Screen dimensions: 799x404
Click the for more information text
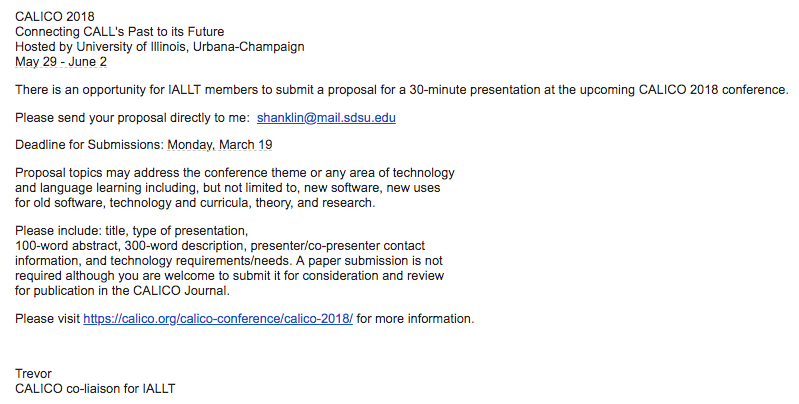(415, 319)
